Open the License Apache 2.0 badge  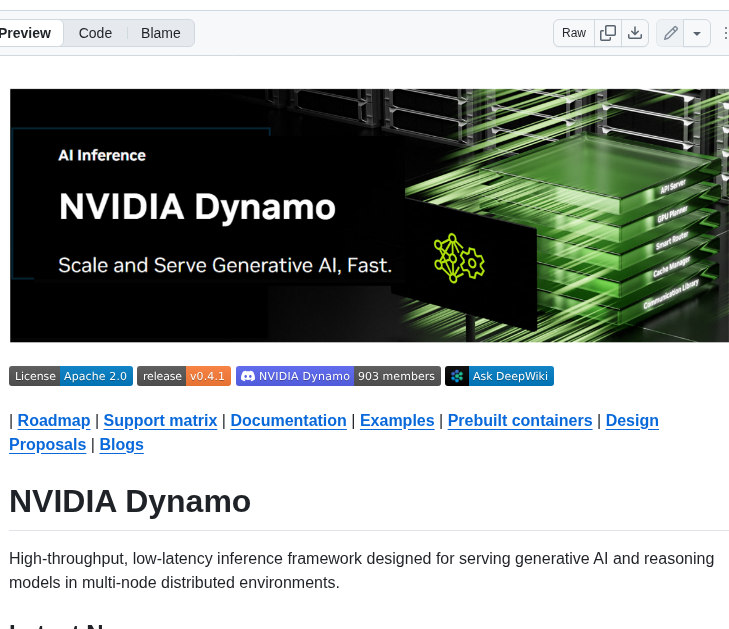pos(71,376)
